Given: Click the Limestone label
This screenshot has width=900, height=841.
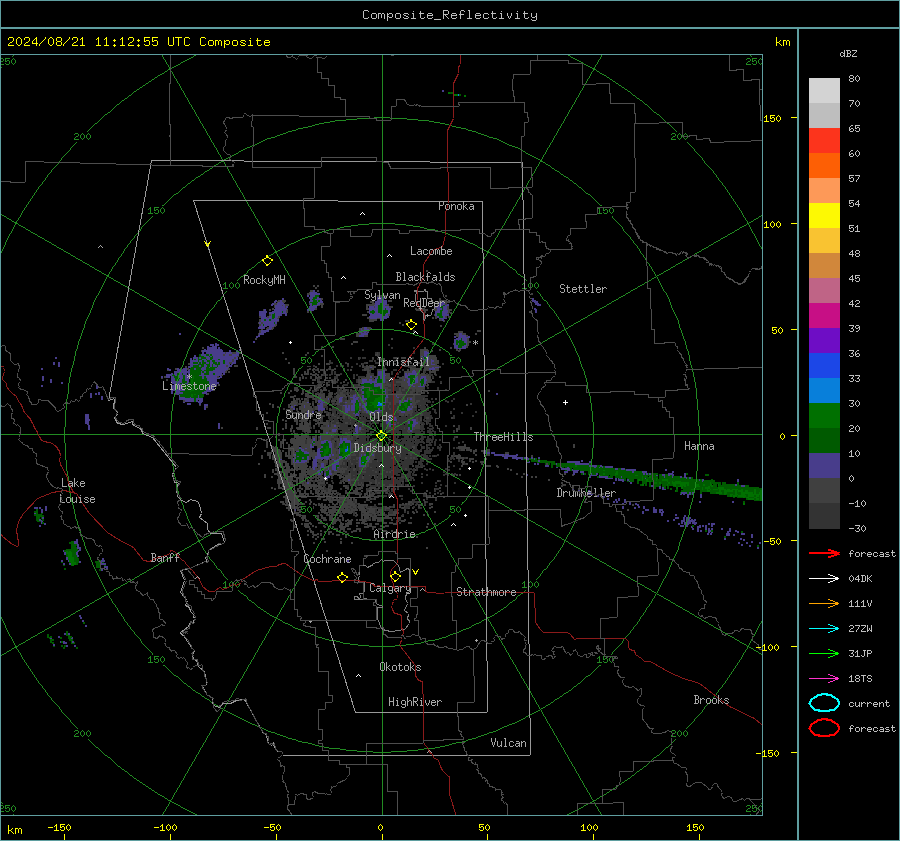Looking at the screenshot, I should [189, 386].
